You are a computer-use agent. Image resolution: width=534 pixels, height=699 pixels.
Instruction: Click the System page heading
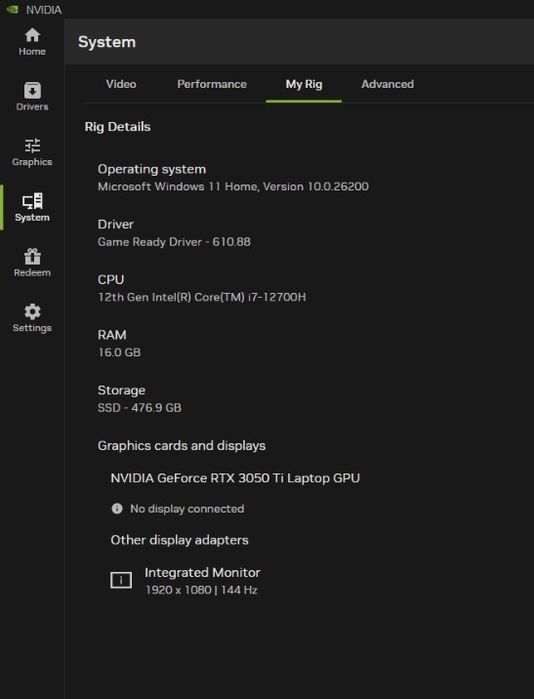coord(107,42)
